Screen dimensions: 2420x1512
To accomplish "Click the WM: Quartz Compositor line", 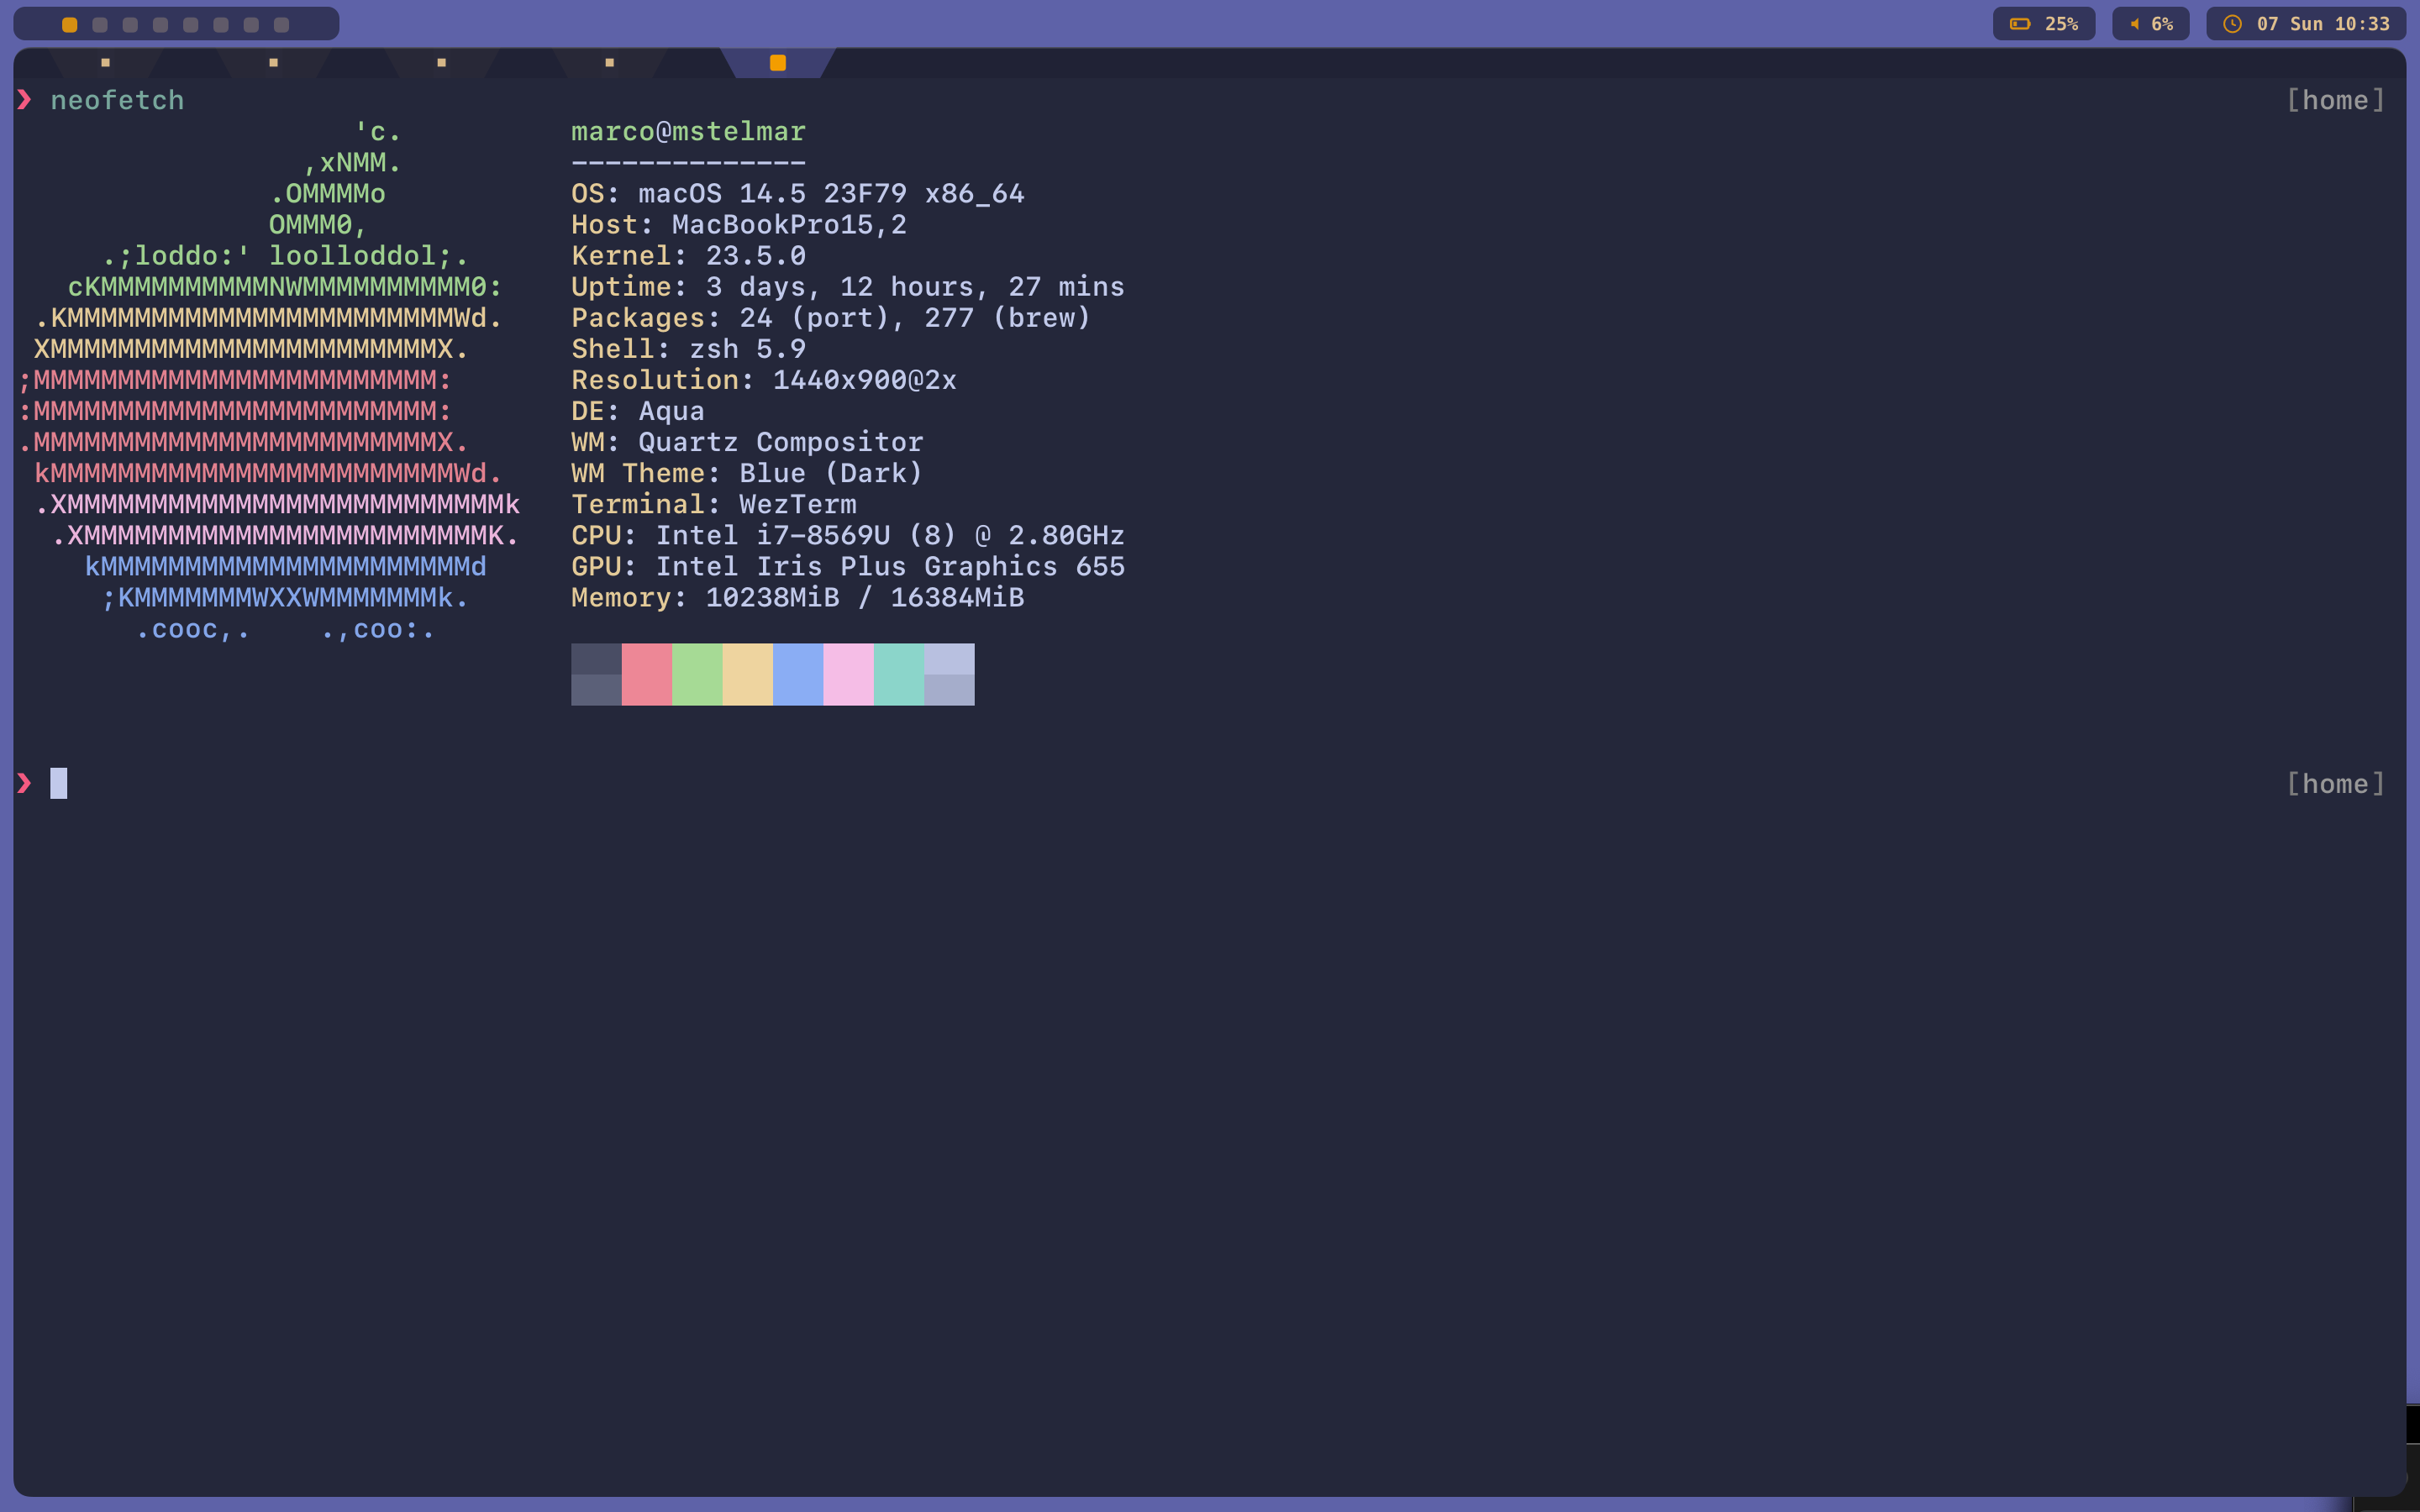I will (747, 442).
